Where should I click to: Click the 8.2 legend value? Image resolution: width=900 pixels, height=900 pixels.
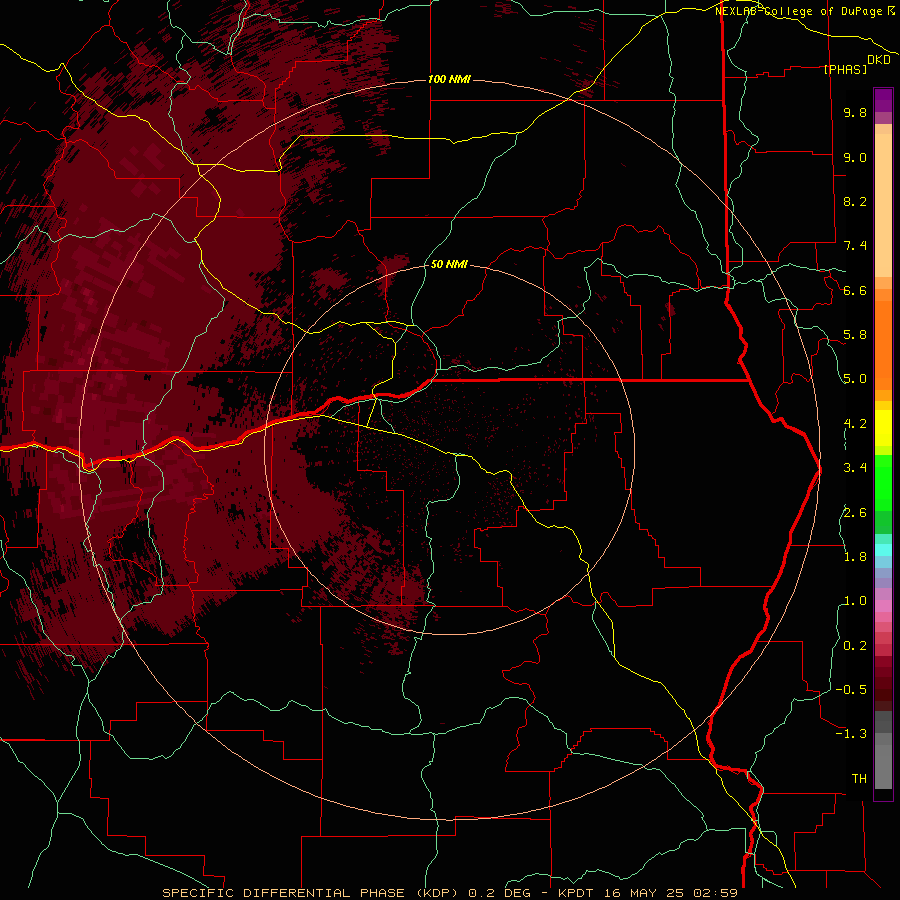coord(855,201)
